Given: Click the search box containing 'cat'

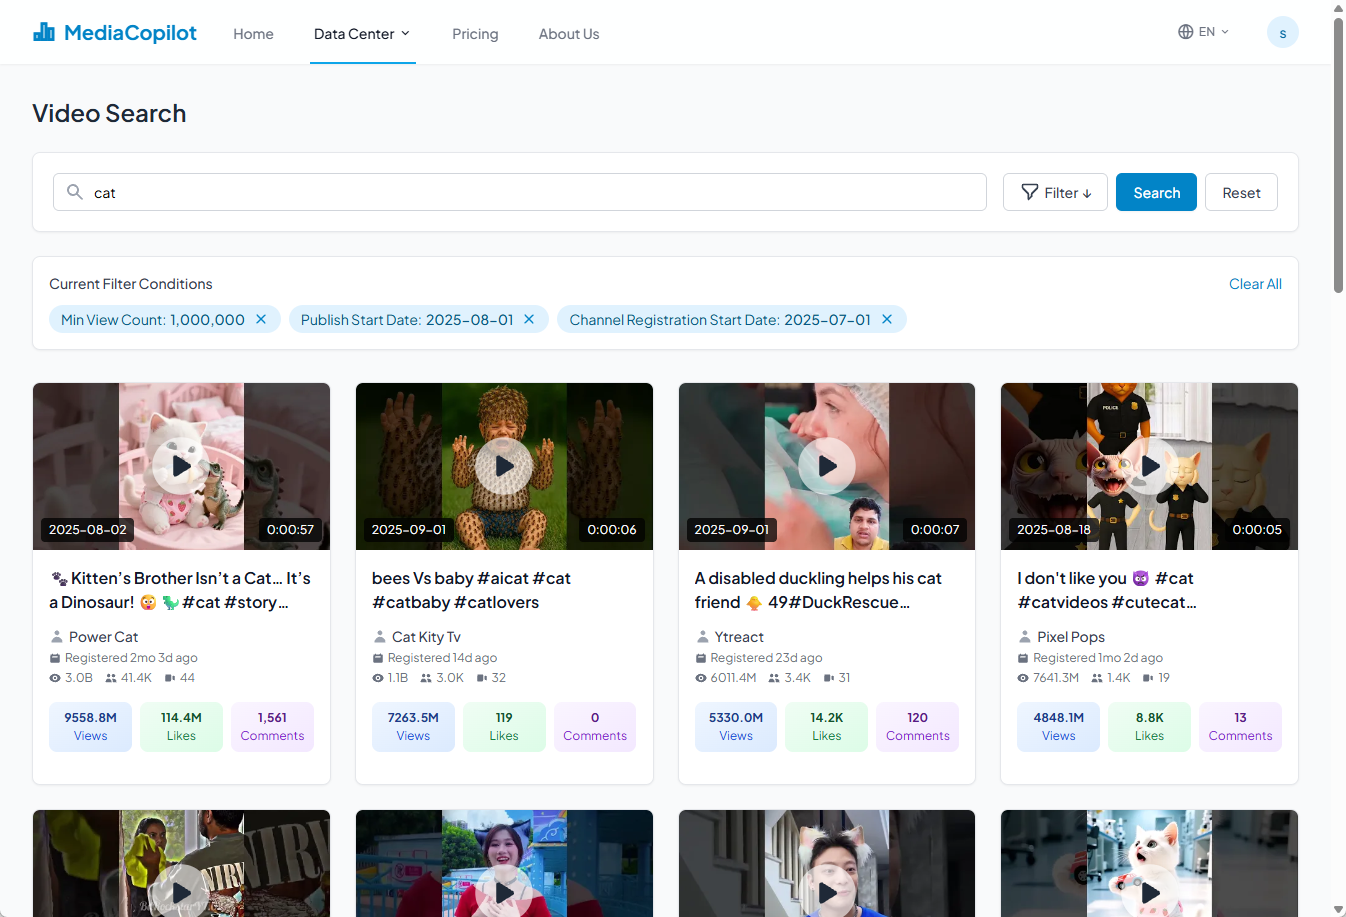Looking at the screenshot, I should pos(520,192).
